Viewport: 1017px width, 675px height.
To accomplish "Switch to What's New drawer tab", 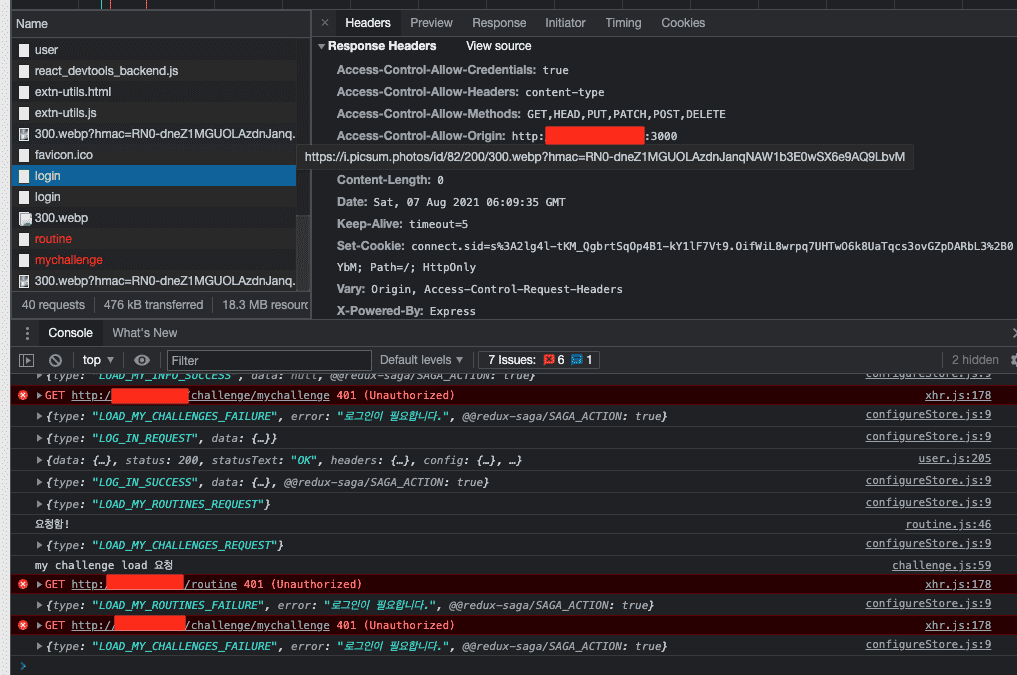I will point(144,333).
